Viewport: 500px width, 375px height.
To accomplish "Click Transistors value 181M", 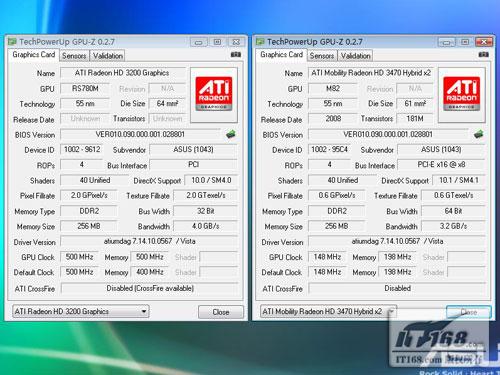I will pos(415,119).
